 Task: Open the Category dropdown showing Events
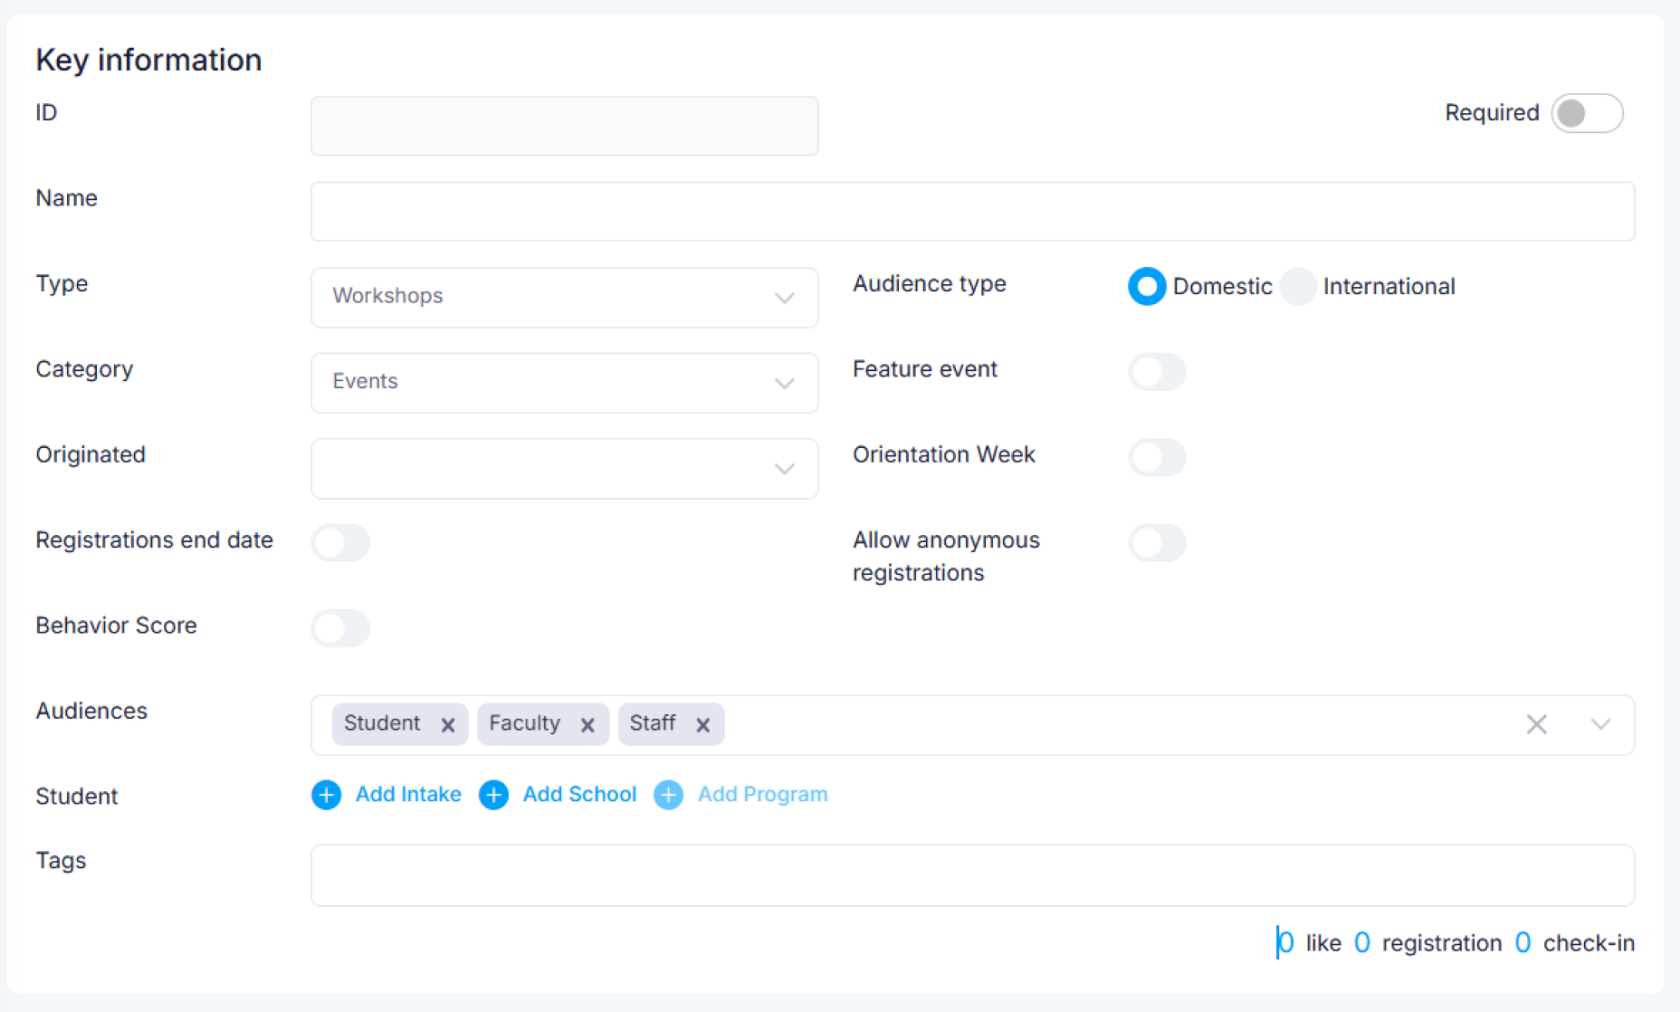[564, 383]
